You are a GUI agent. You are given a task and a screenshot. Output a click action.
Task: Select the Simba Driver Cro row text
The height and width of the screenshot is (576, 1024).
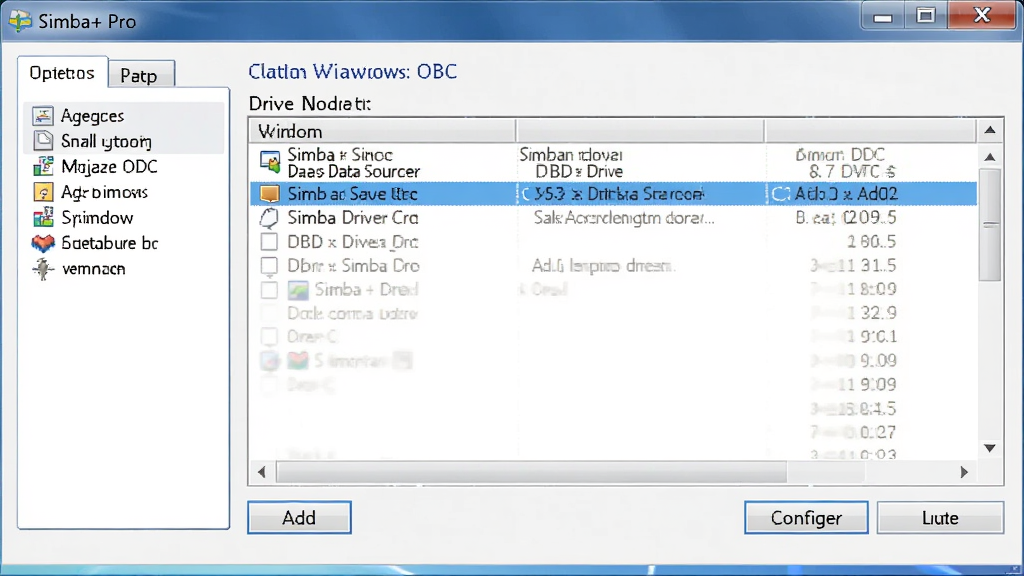pos(353,217)
